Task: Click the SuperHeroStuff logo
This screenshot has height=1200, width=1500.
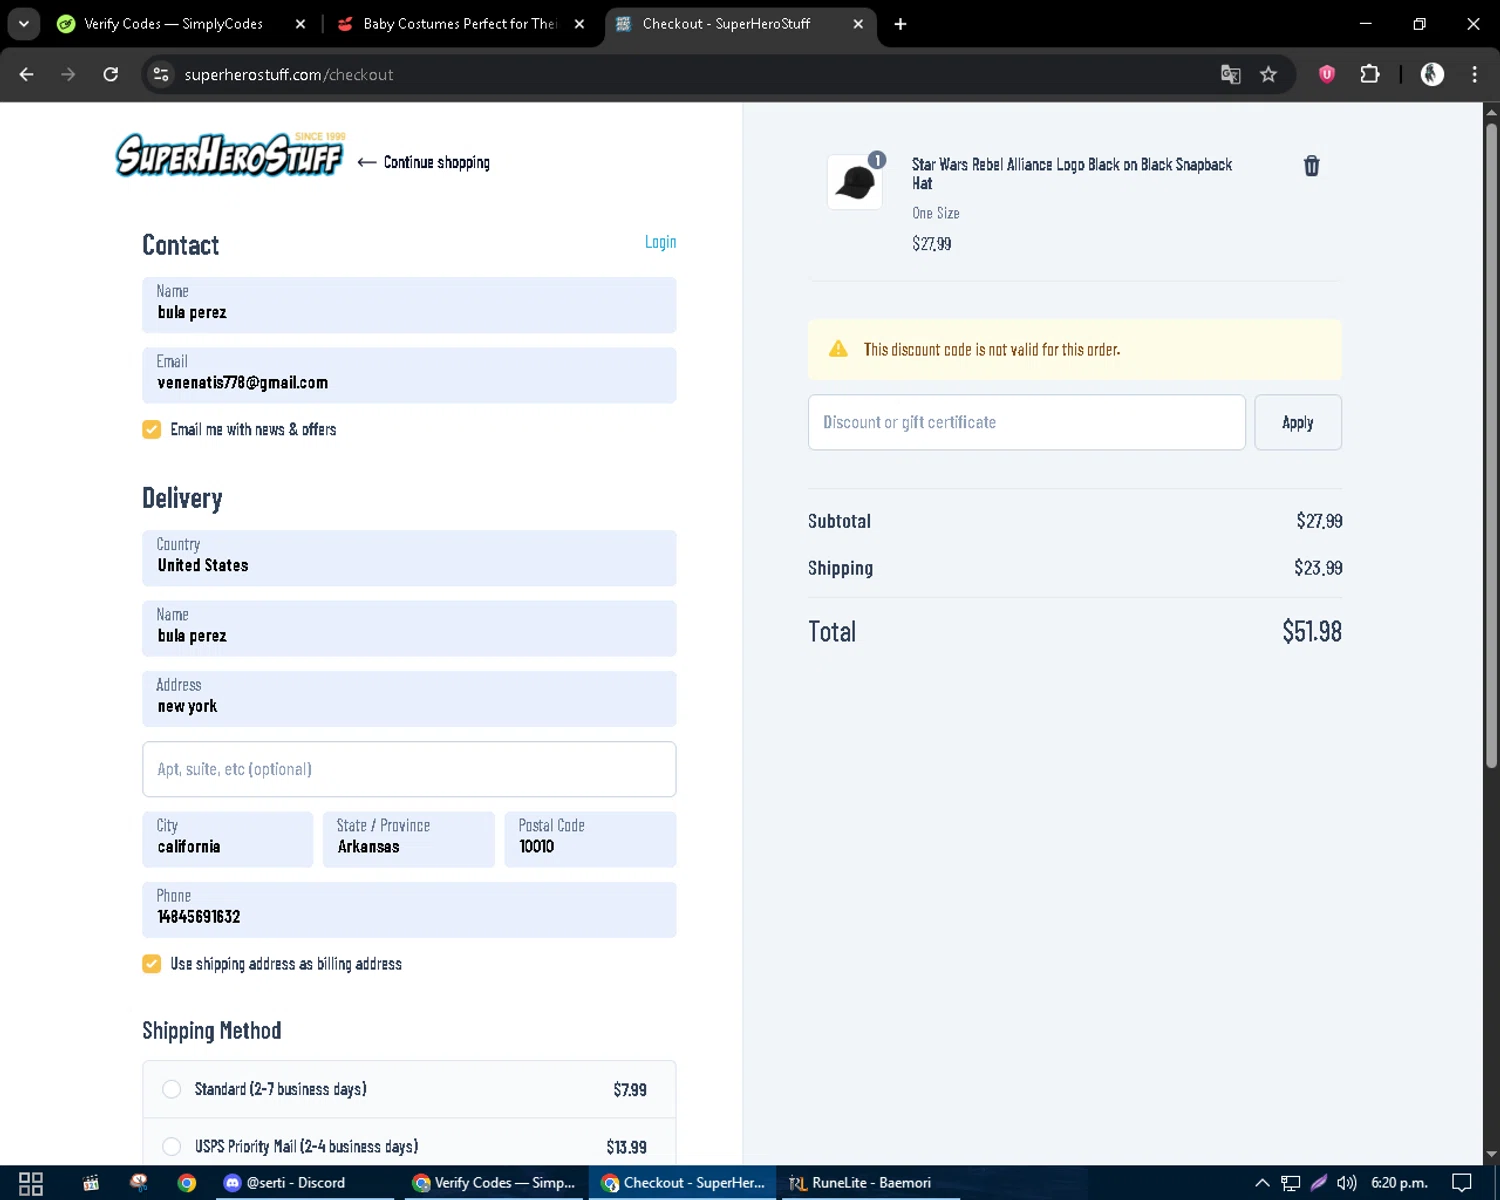Action: click(x=230, y=154)
